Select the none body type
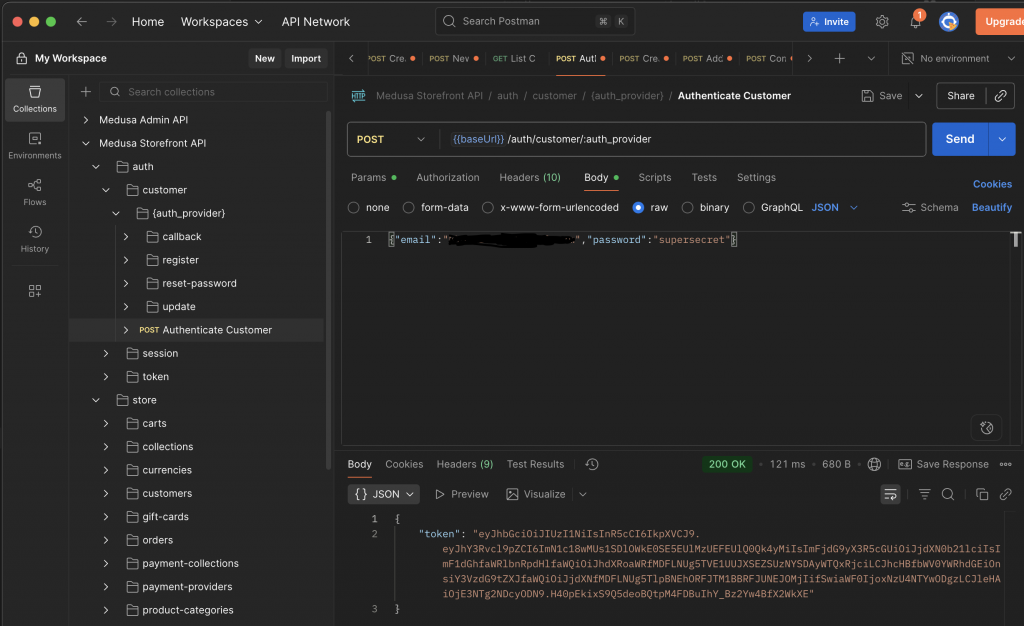This screenshot has width=1024, height=626. click(x=353, y=208)
